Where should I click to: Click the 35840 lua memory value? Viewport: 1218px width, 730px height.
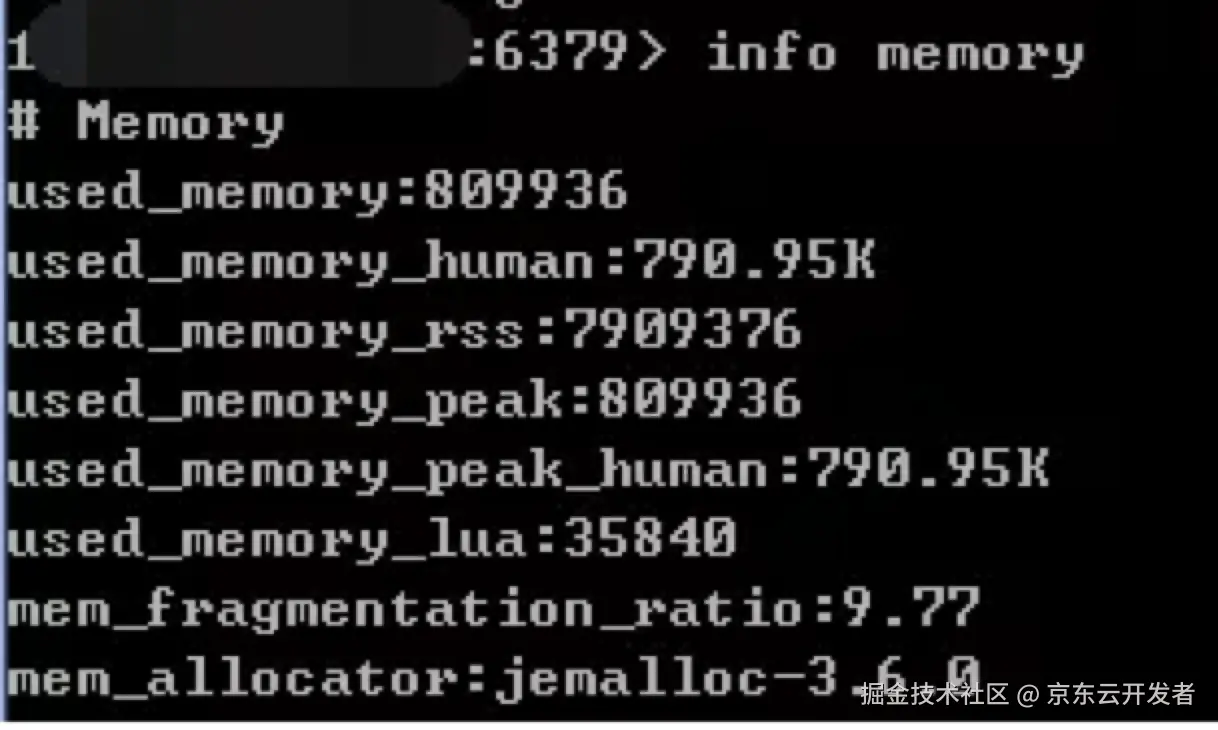pos(650,540)
